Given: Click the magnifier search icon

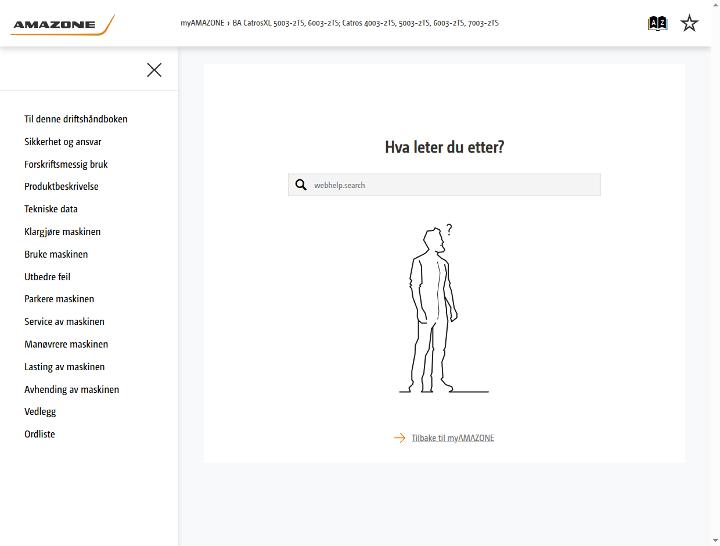Looking at the screenshot, I should (x=301, y=185).
